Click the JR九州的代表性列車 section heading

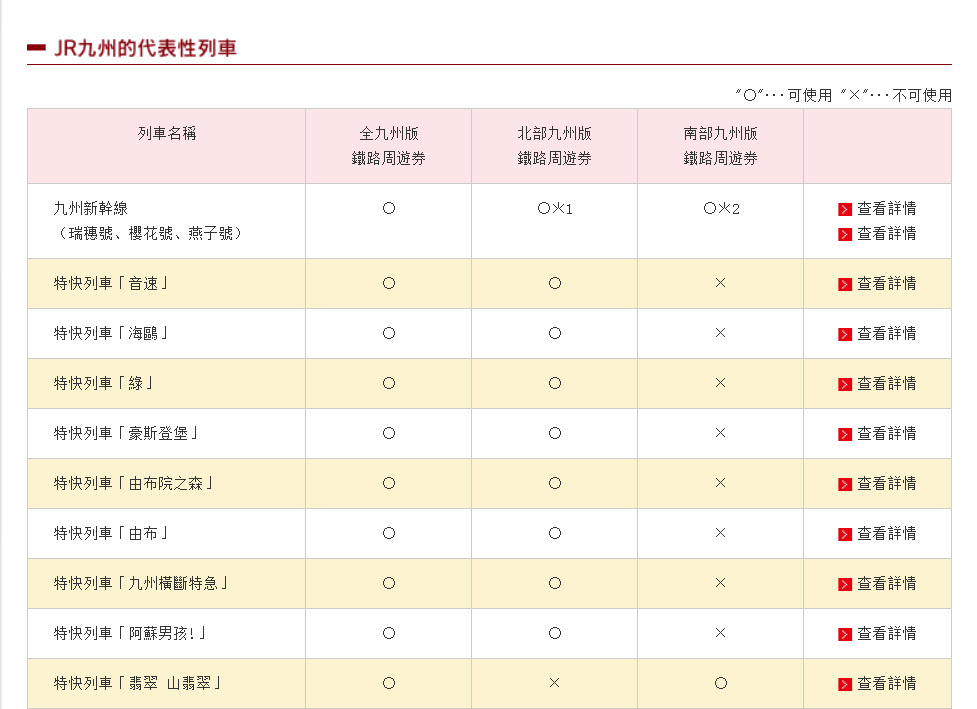pos(145,48)
